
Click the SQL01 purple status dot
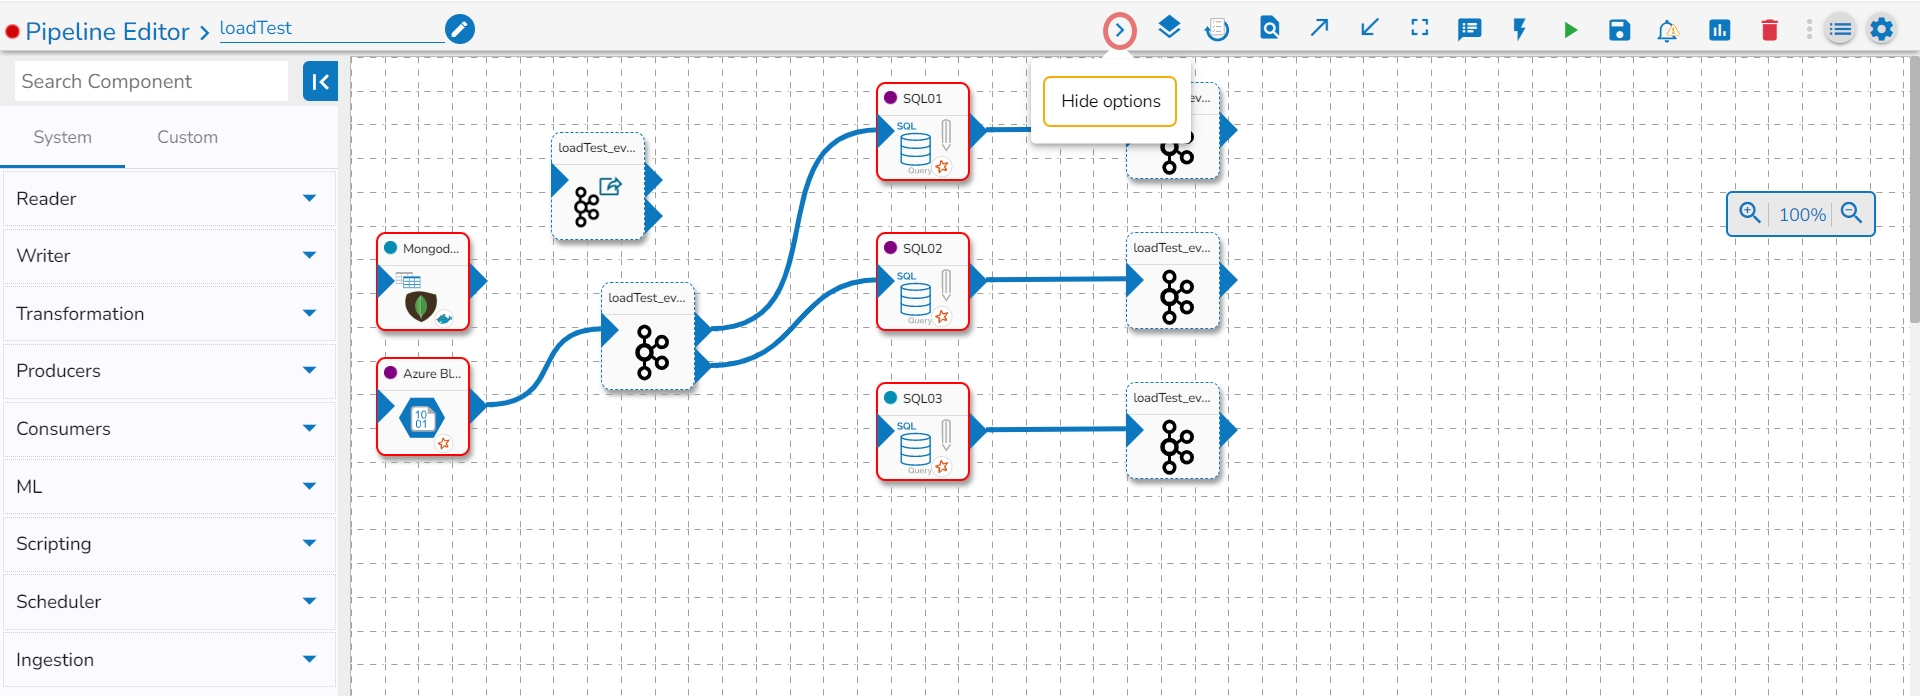[x=890, y=98]
